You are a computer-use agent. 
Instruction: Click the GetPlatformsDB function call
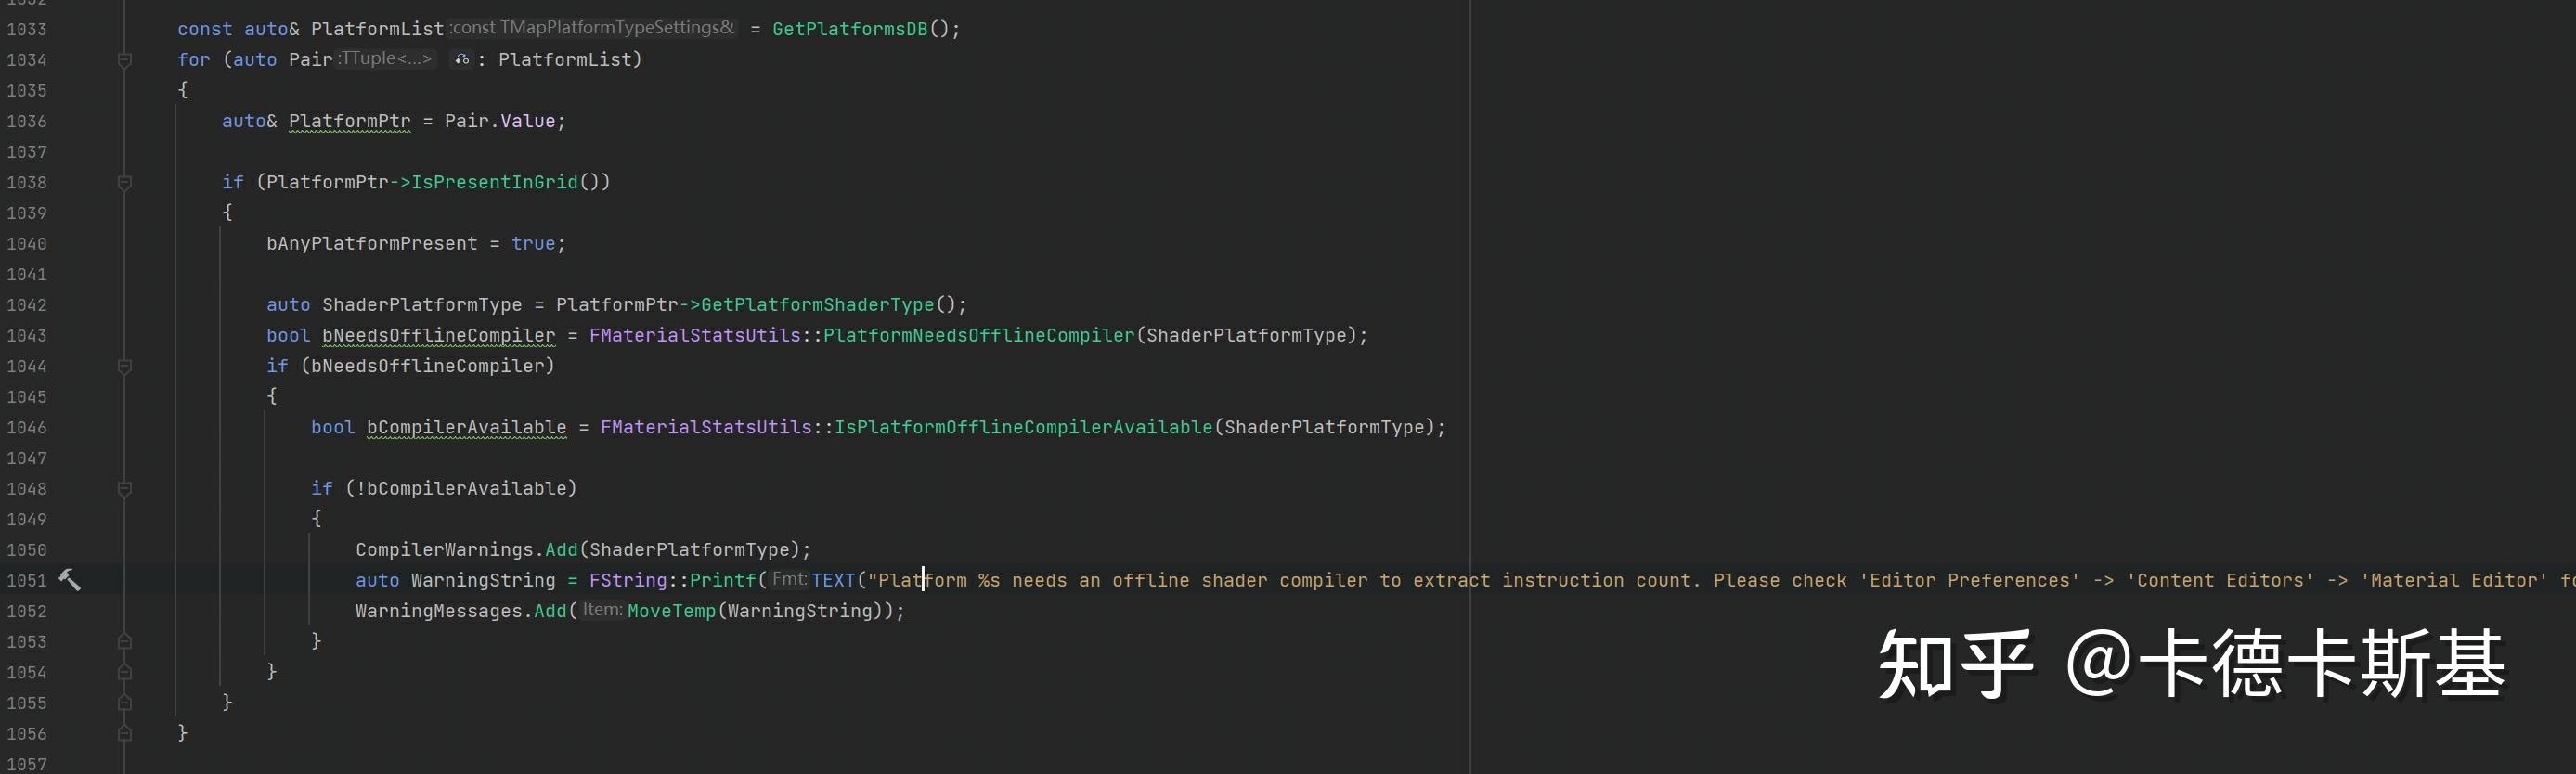click(850, 29)
